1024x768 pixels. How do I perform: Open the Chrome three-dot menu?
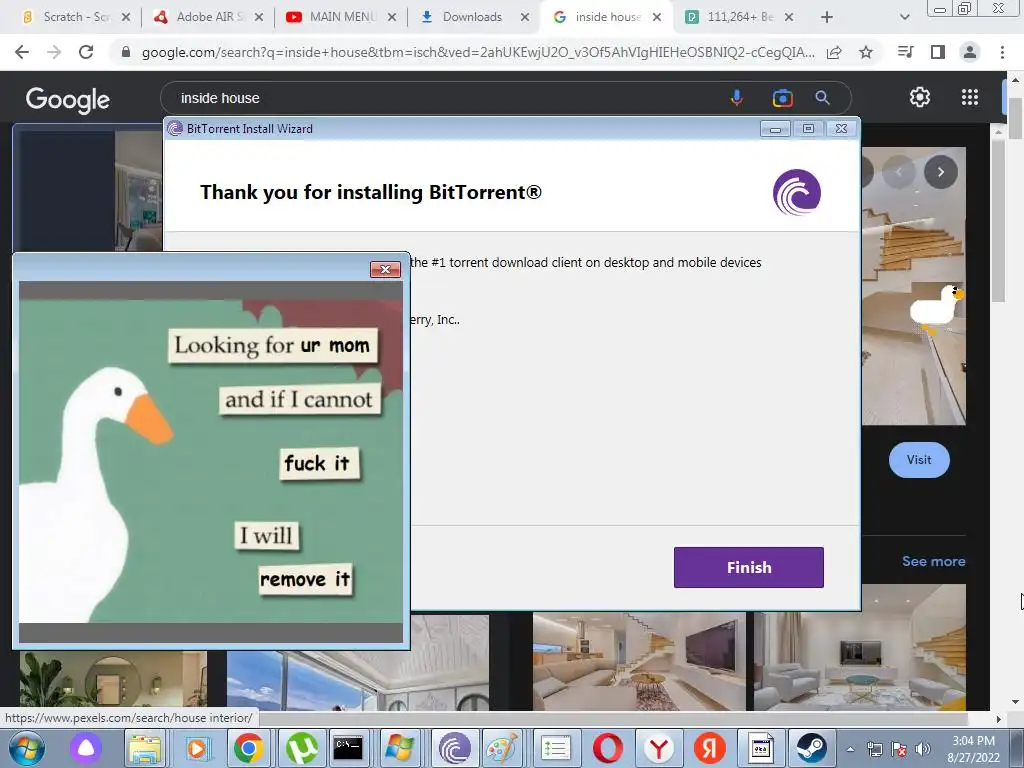click(x=1002, y=52)
